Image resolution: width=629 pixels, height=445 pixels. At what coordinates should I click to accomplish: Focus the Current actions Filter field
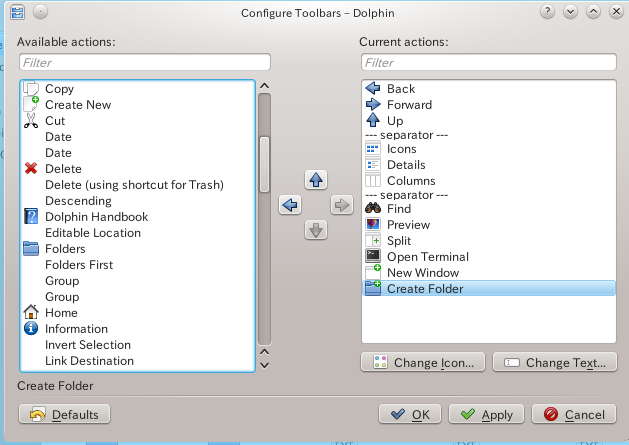click(x=489, y=62)
